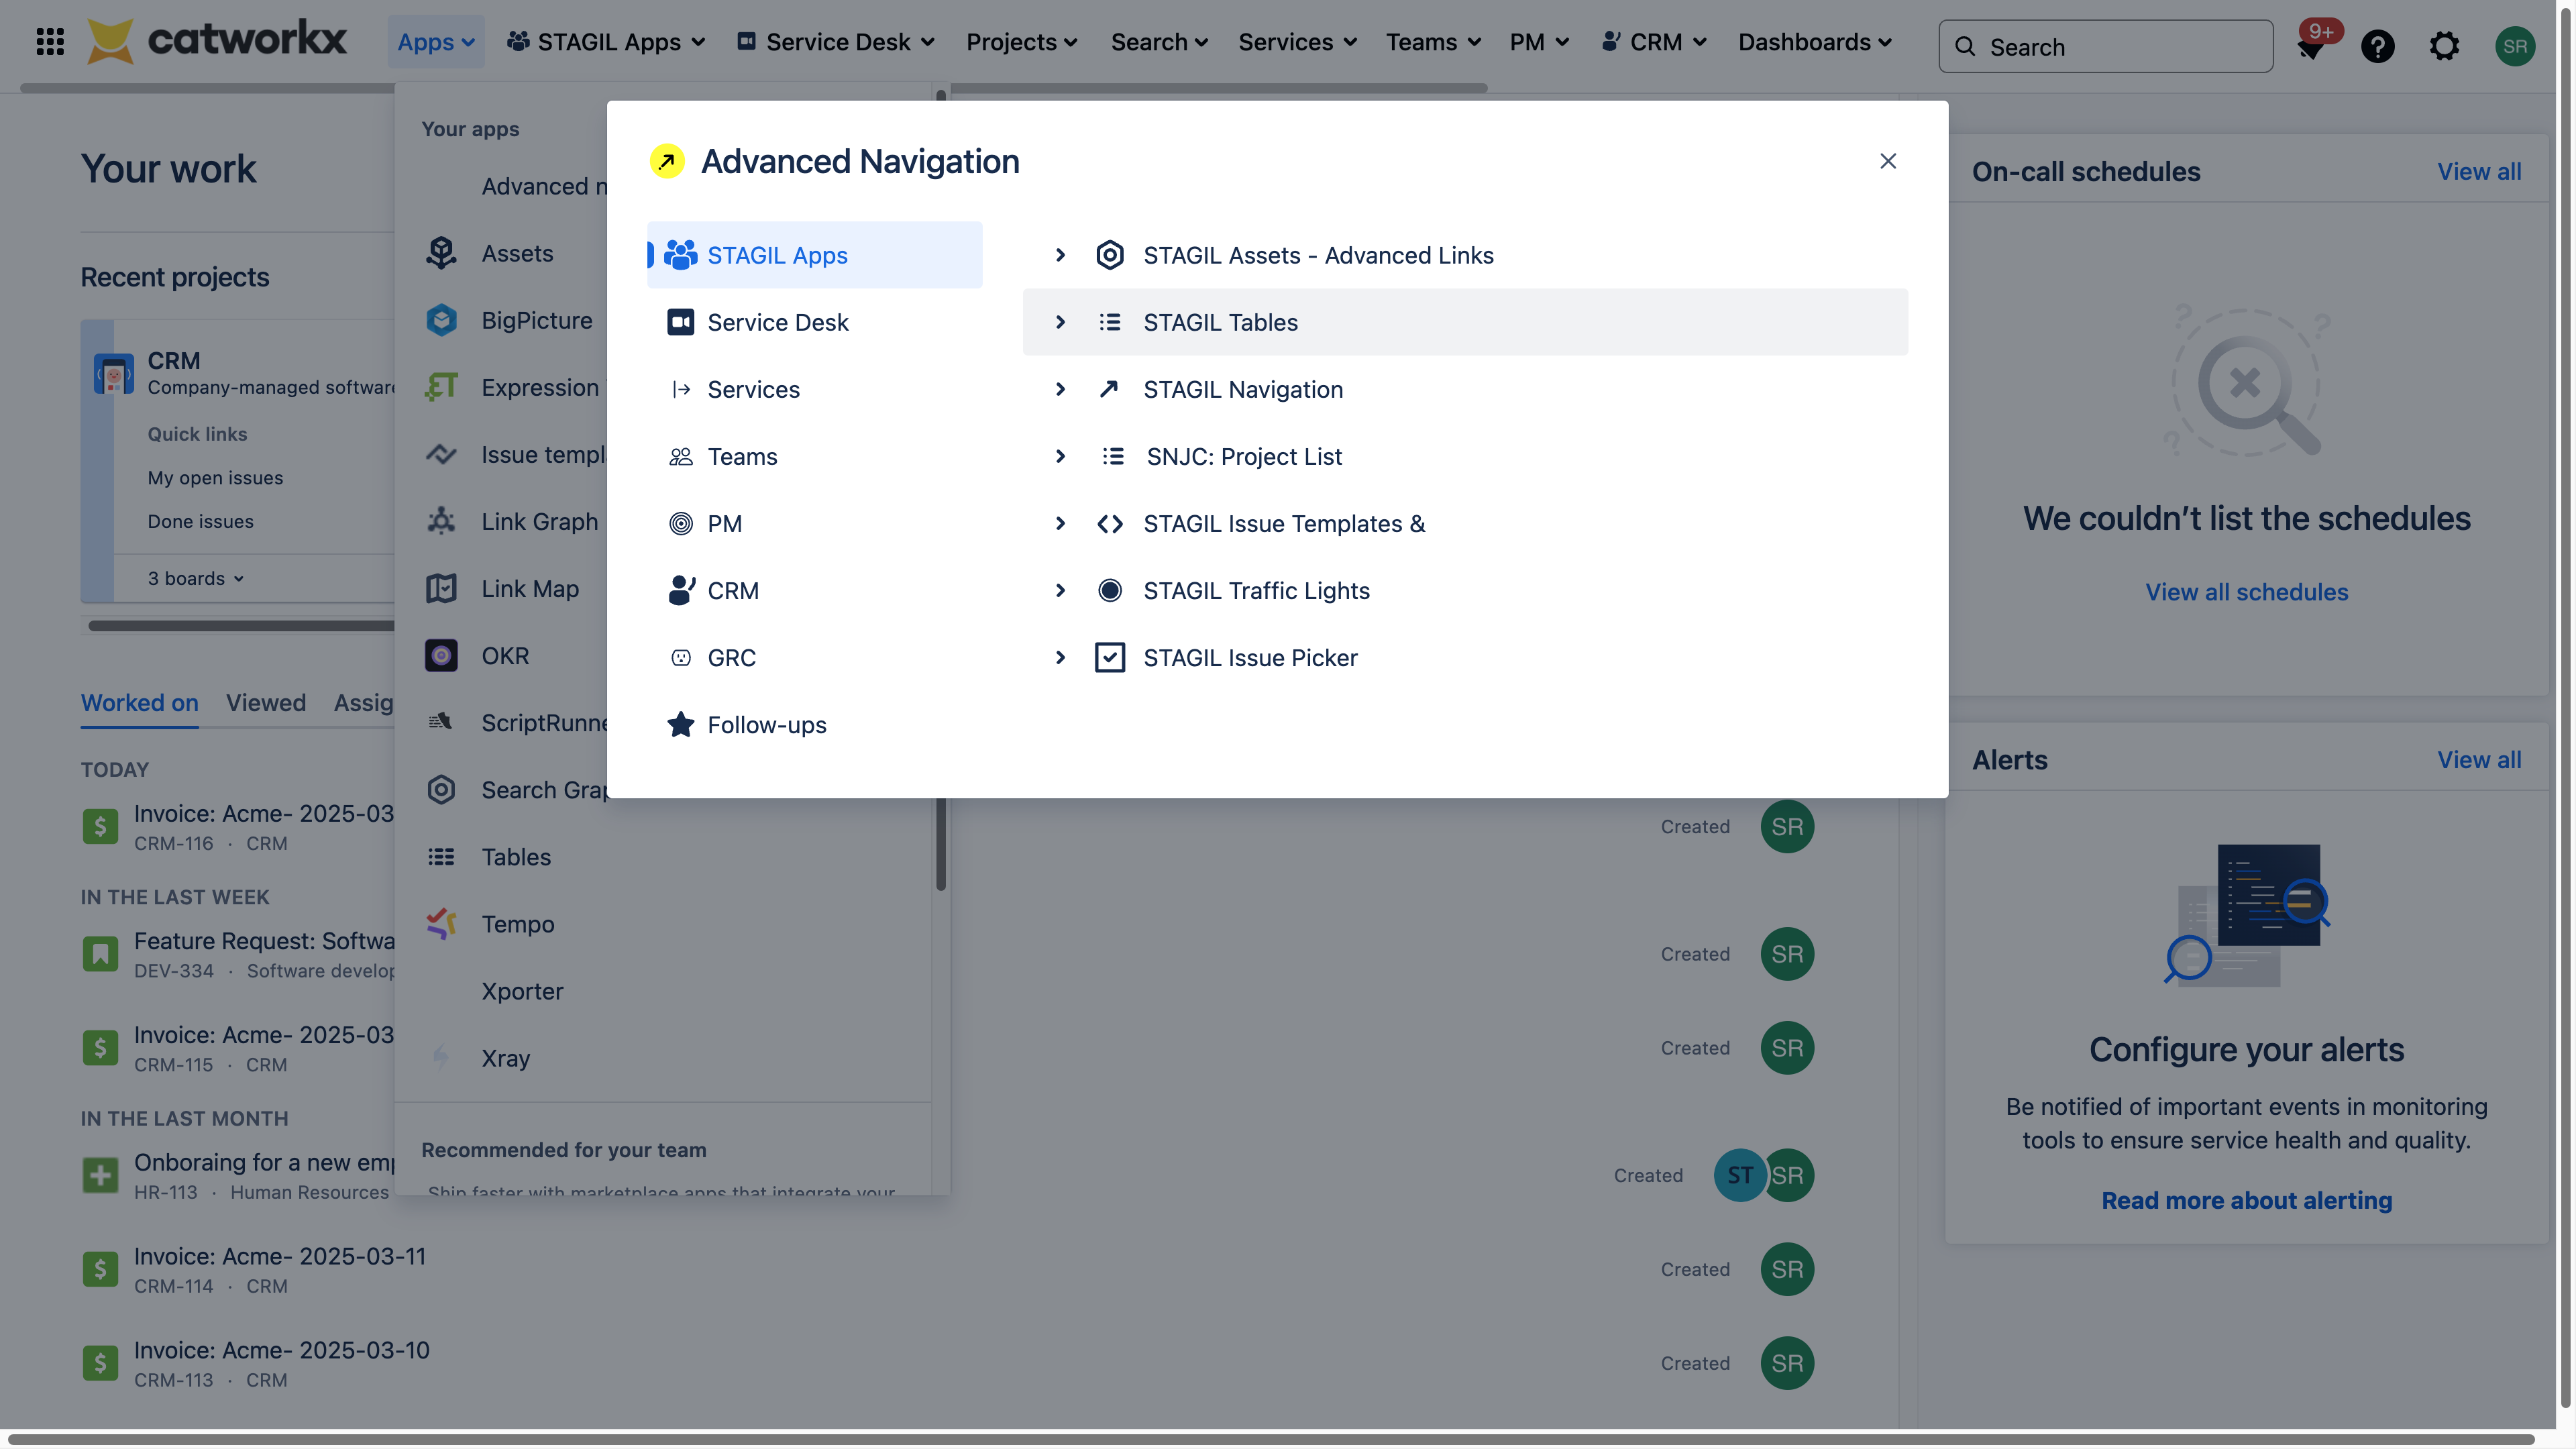Viewport: 2576px width, 1449px height.
Task: Open the app switcher grid icon
Action: pyautogui.click(x=50, y=42)
